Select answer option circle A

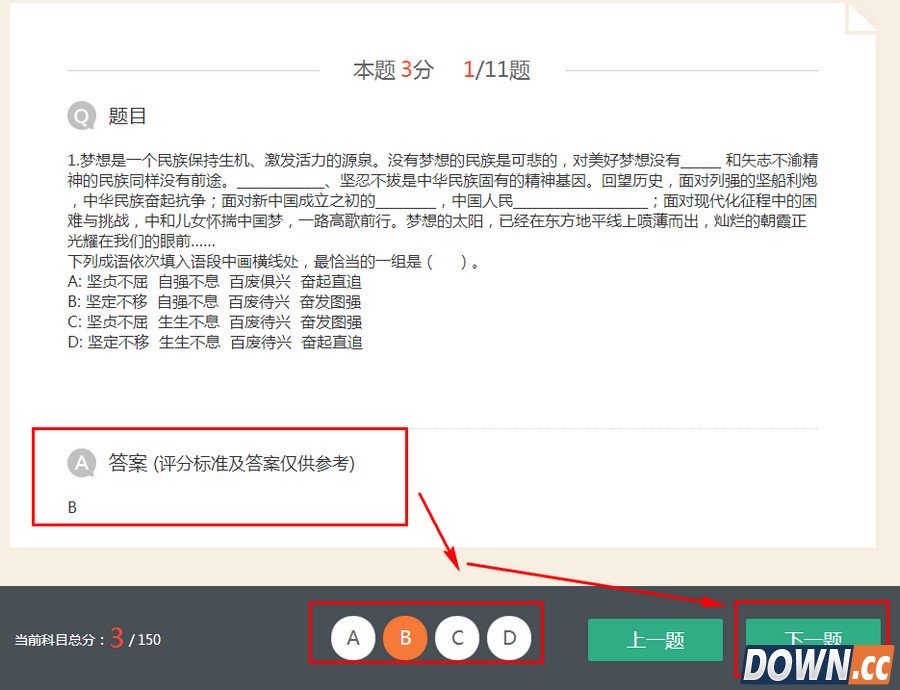(x=353, y=636)
